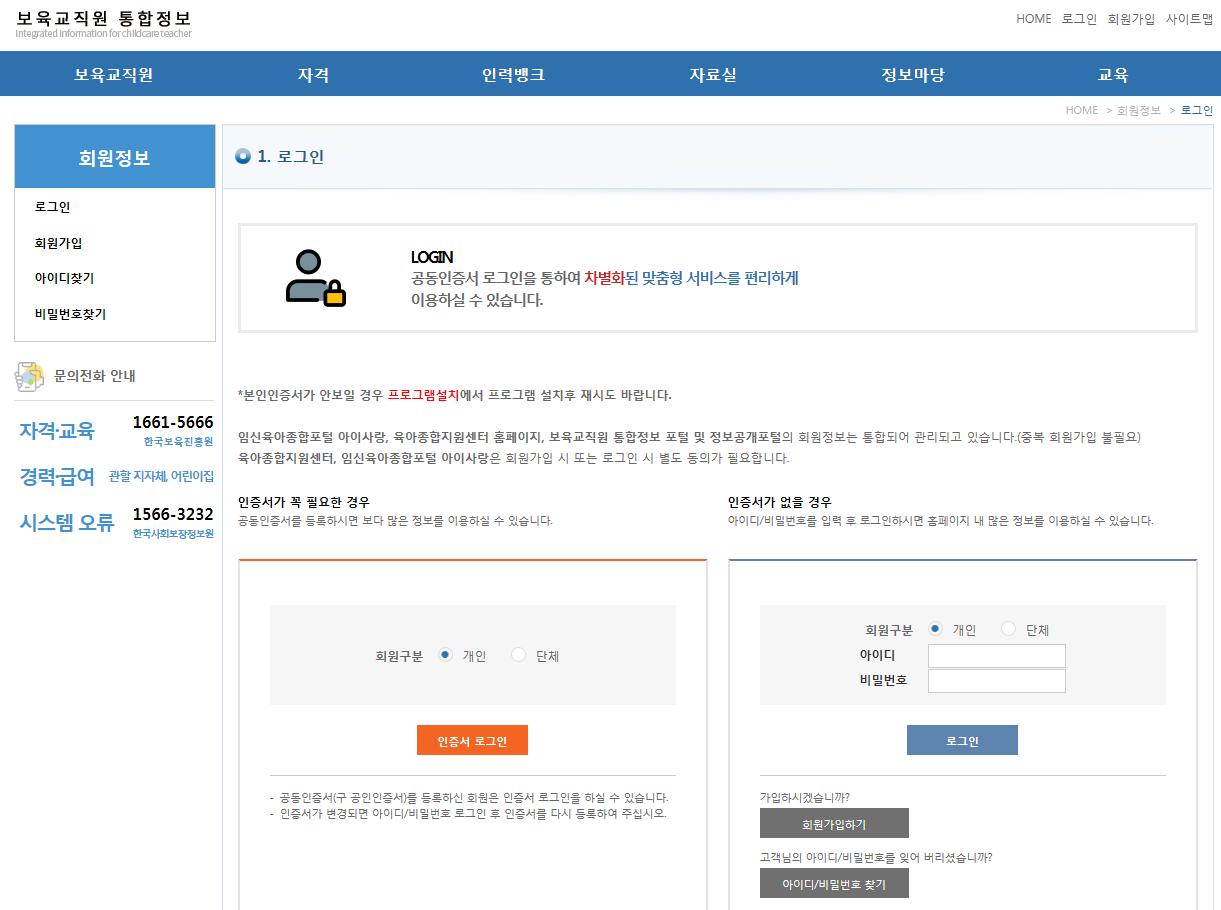Open the 자료실 navigation menu
This screenshot has height=910, width=1221.
[x=712, y=73]
